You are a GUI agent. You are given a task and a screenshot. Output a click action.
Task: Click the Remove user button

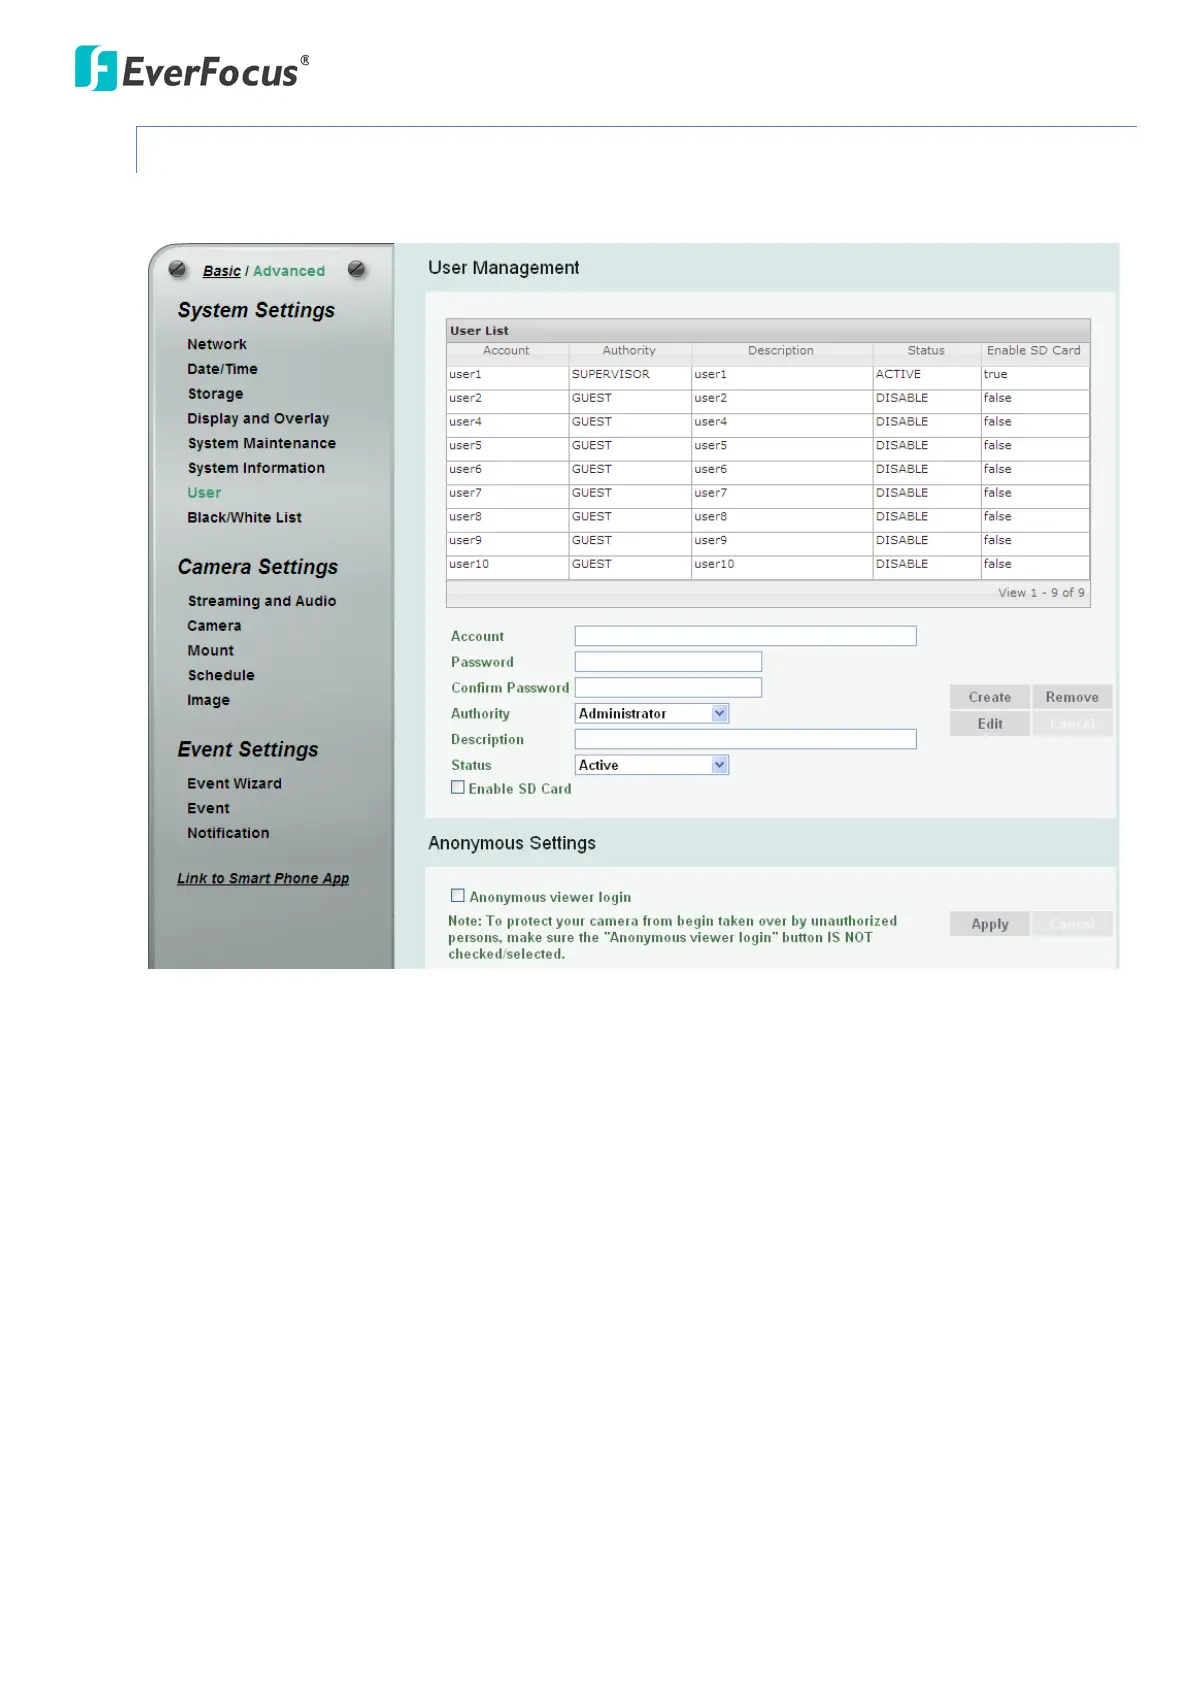(1071, 697)
